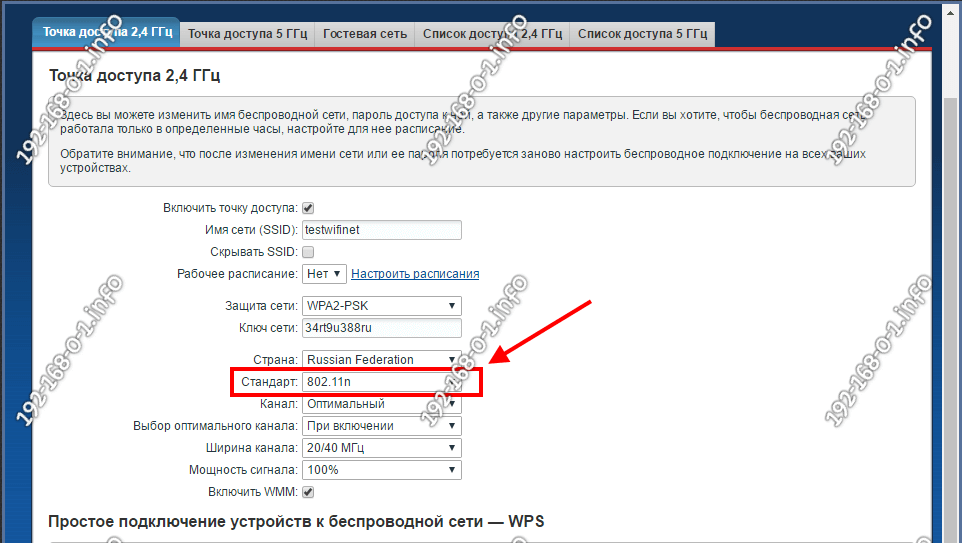Click the Простое подключение устройств WPS heading
The width and height of the screenshot is (962, 543).
[x=296, y=522]
